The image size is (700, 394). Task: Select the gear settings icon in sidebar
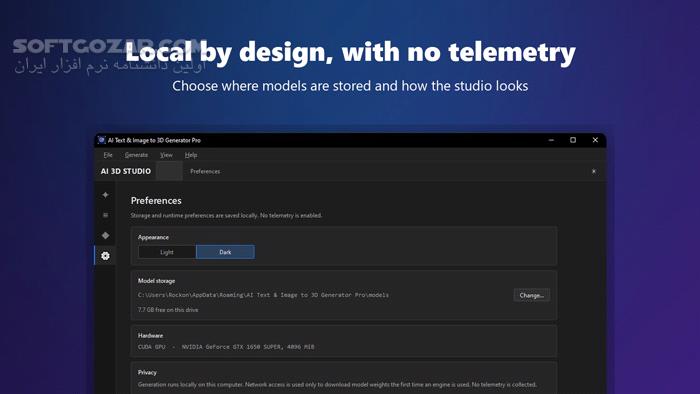(105, 256)
